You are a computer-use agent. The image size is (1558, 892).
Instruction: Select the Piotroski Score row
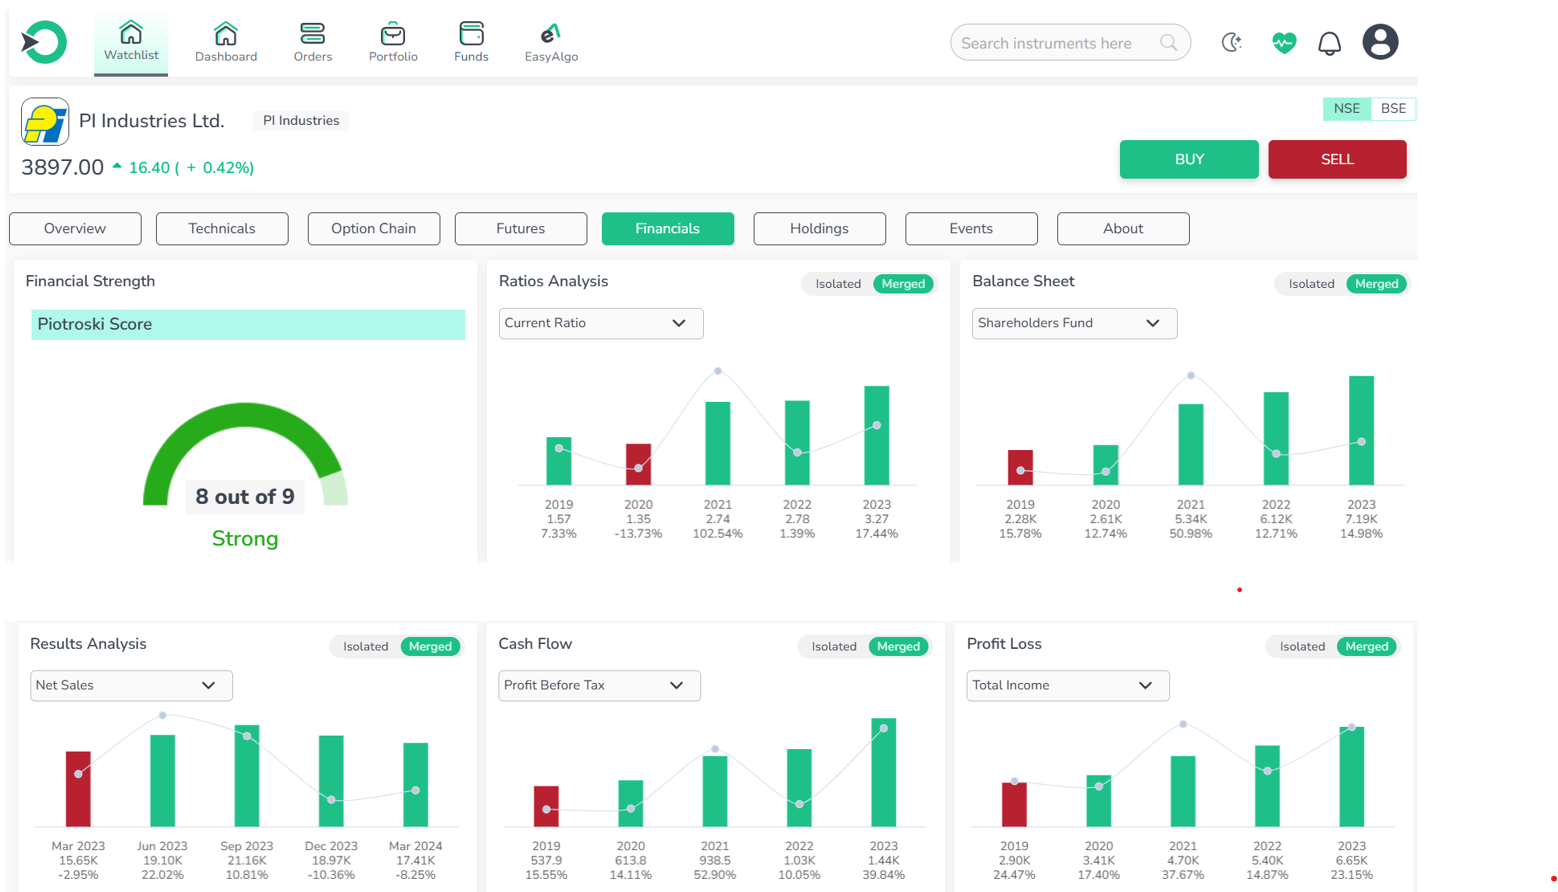[x=248, y=325]
